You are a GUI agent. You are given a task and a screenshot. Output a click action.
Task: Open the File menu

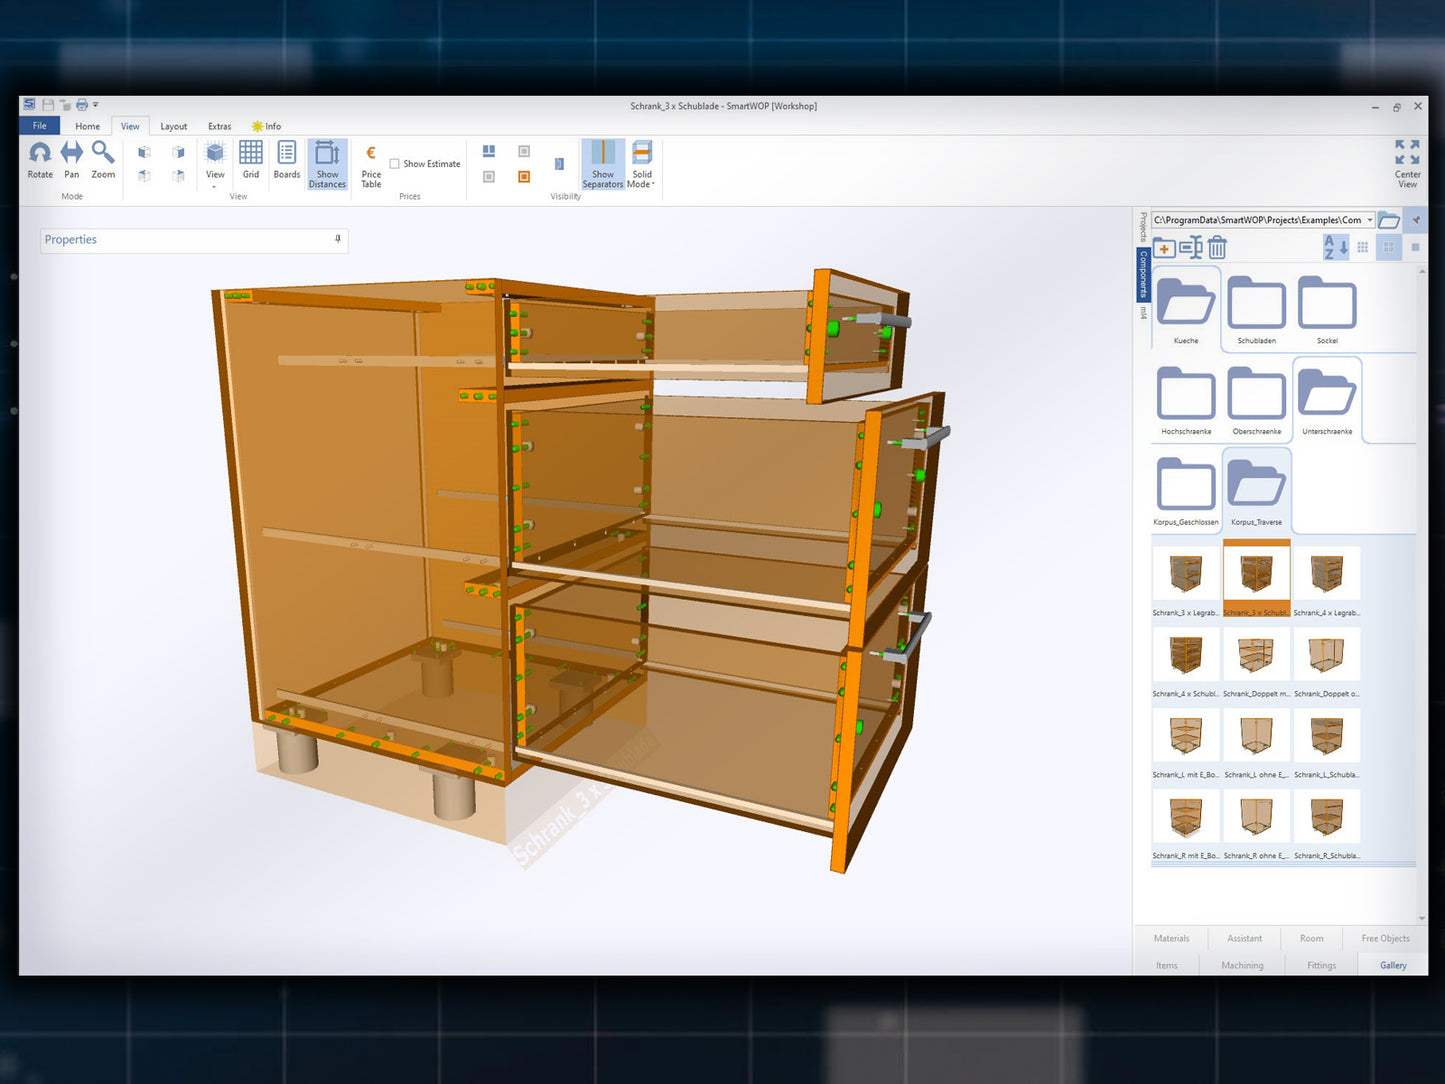[40, 126]
